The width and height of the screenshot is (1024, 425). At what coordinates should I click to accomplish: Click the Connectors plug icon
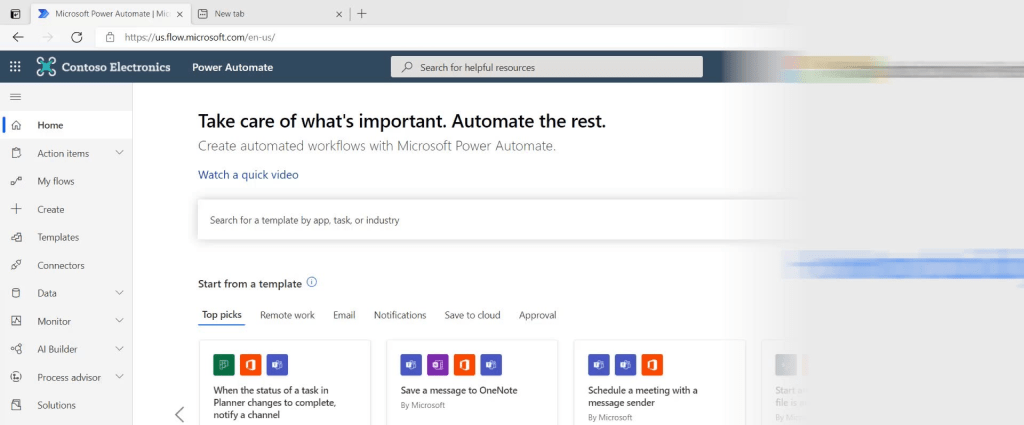[x=16, y=265]
